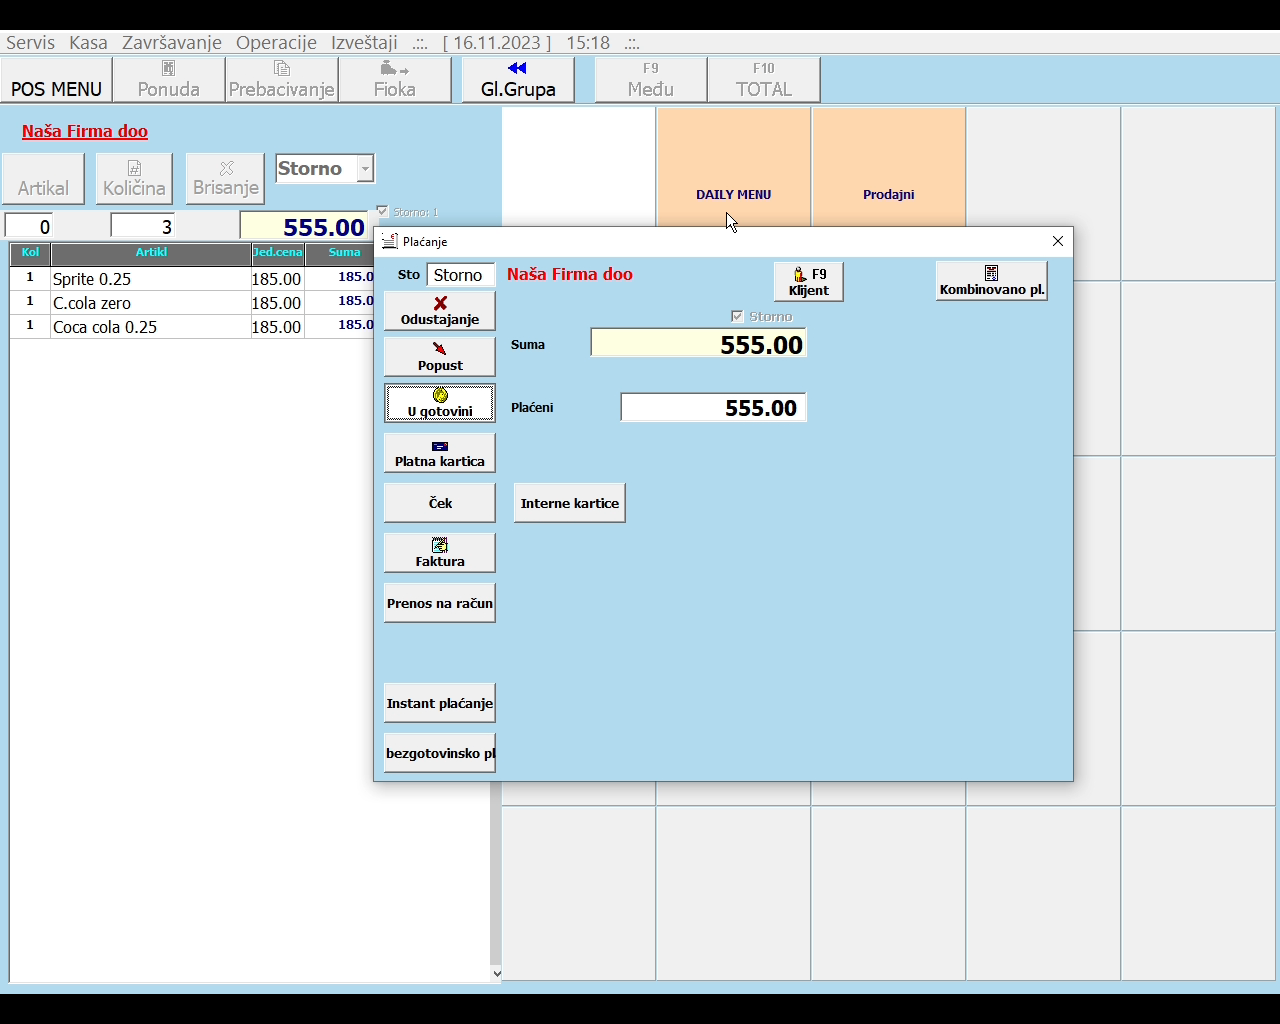This screenshot has width=1280, height=1024.
Task: Click the 185.00 unit price of Coca cola 0.25
Action: [277, 327]
